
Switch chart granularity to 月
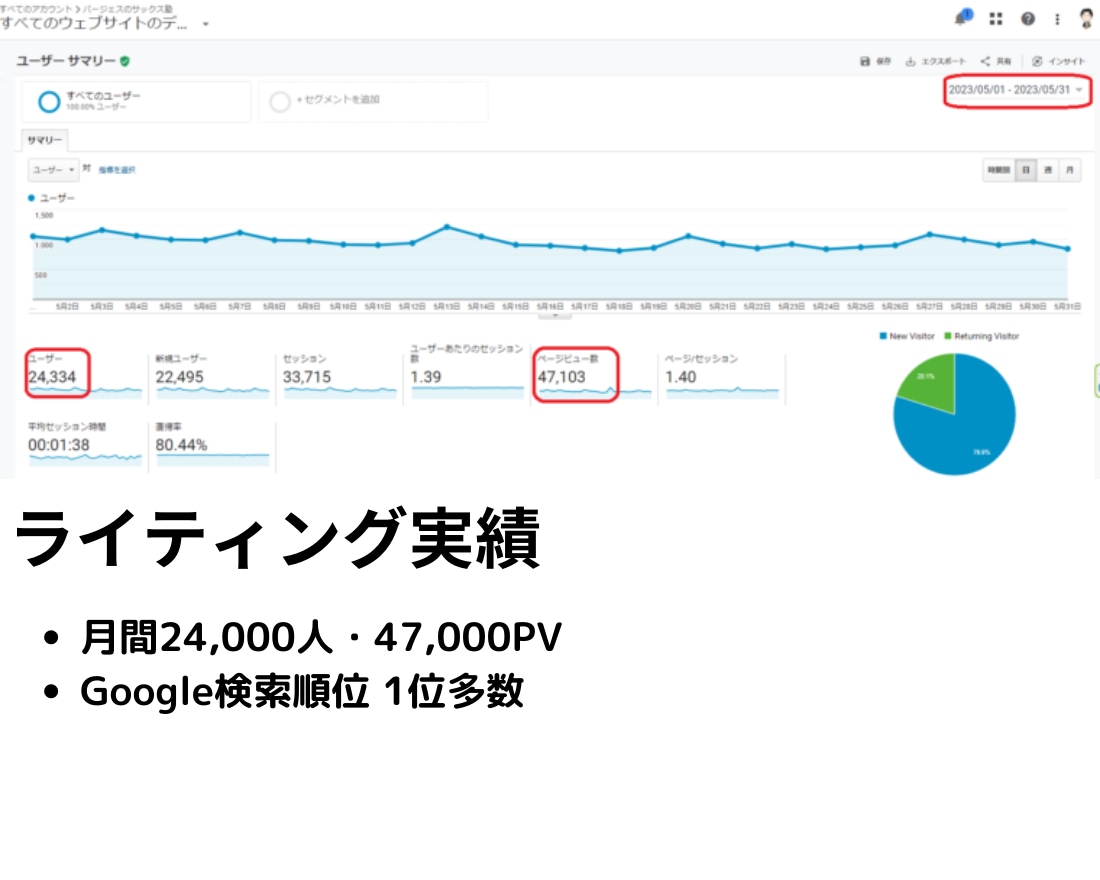[1070, 170]
